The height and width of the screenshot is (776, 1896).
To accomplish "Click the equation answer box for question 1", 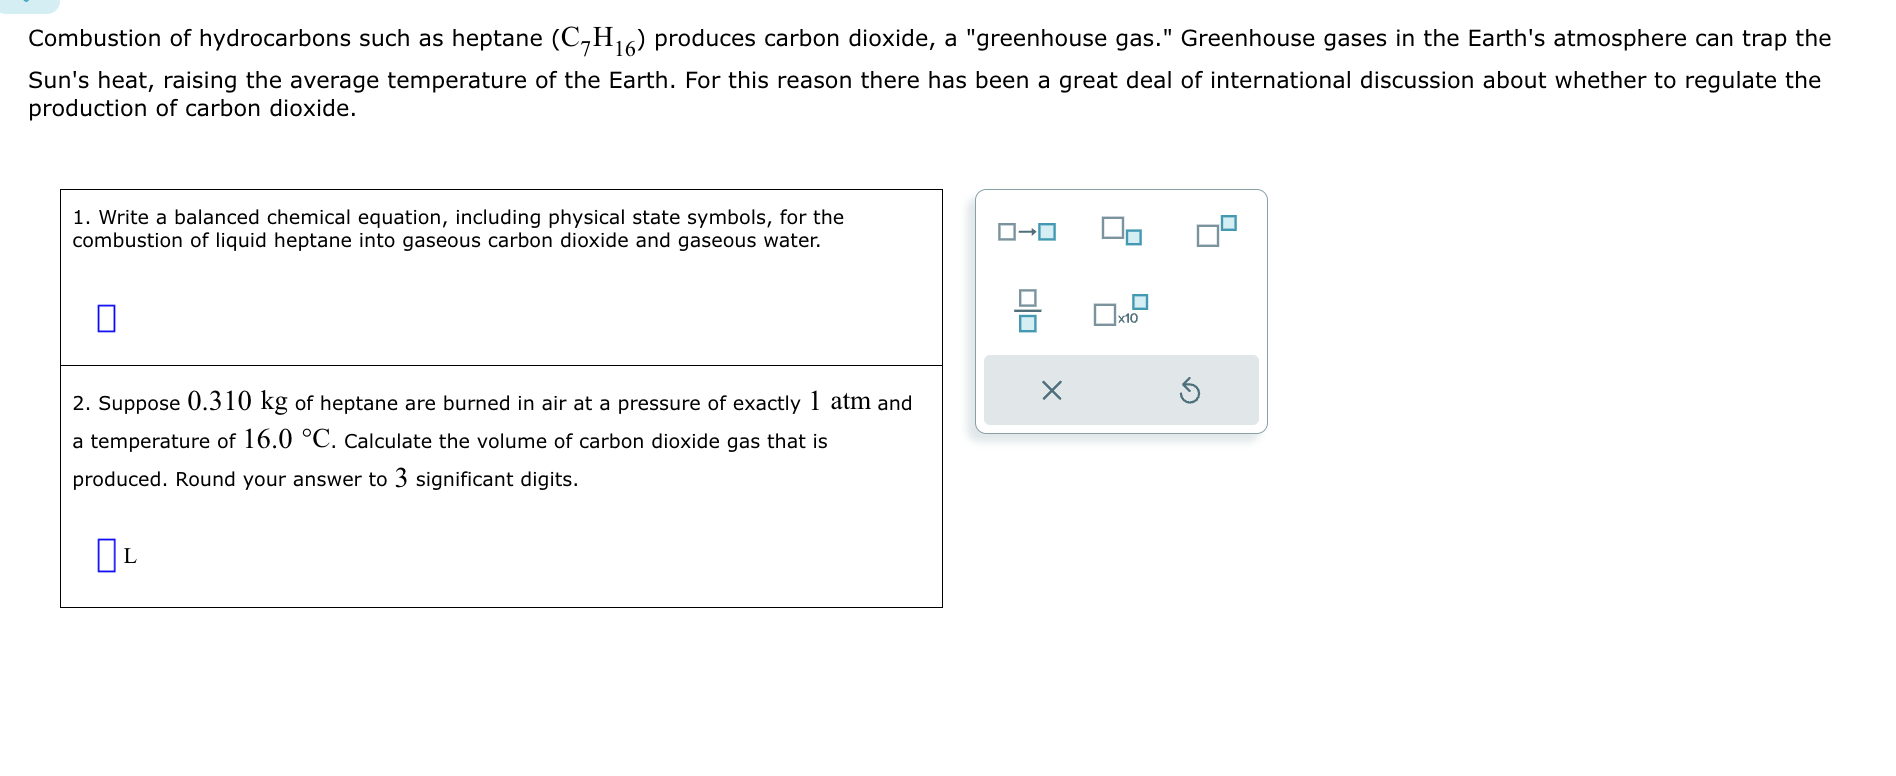I will [104, 317].
